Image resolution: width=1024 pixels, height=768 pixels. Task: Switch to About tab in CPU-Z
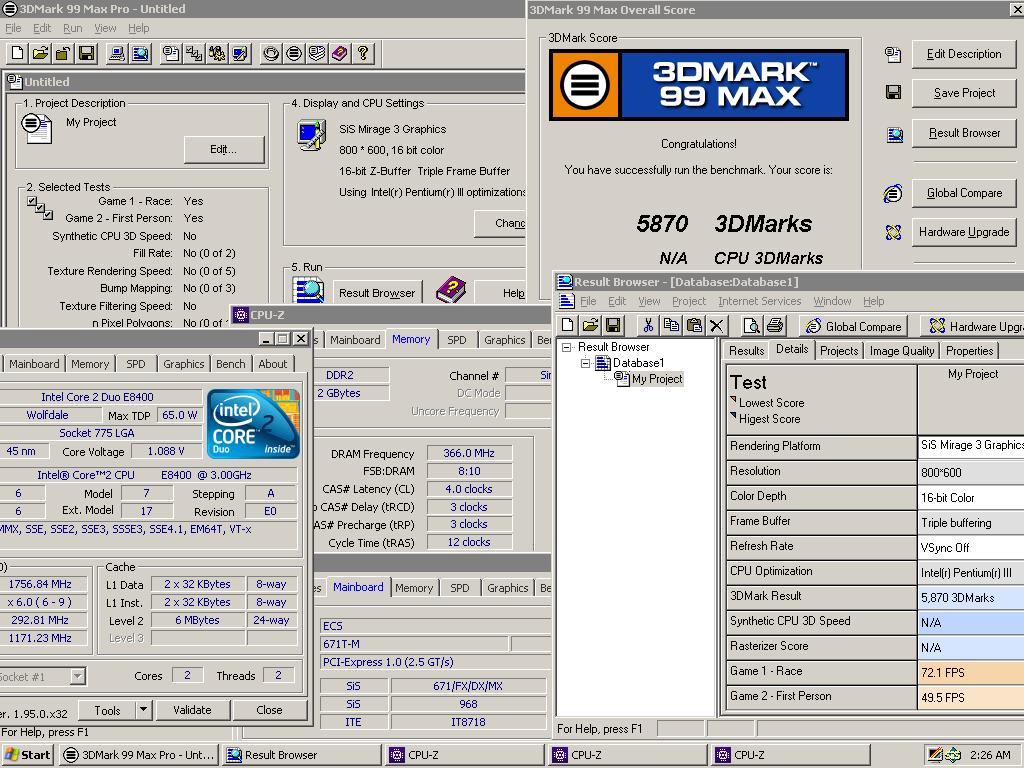click(272, 364)
